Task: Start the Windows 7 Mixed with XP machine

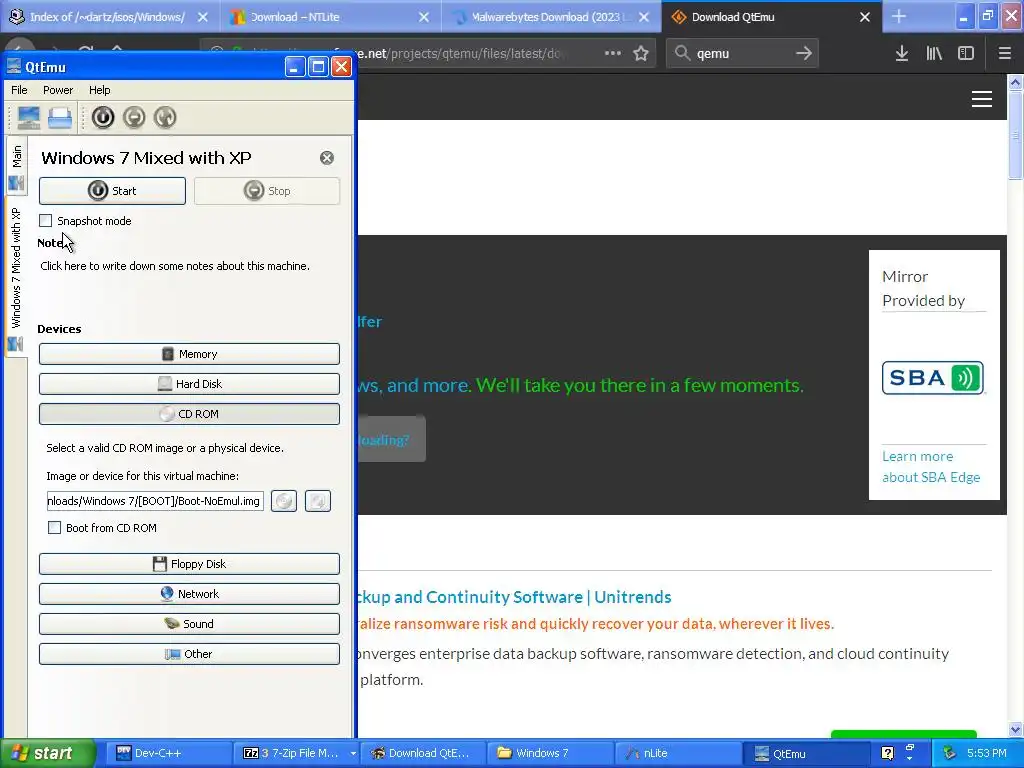Action: tap(112, 191)
